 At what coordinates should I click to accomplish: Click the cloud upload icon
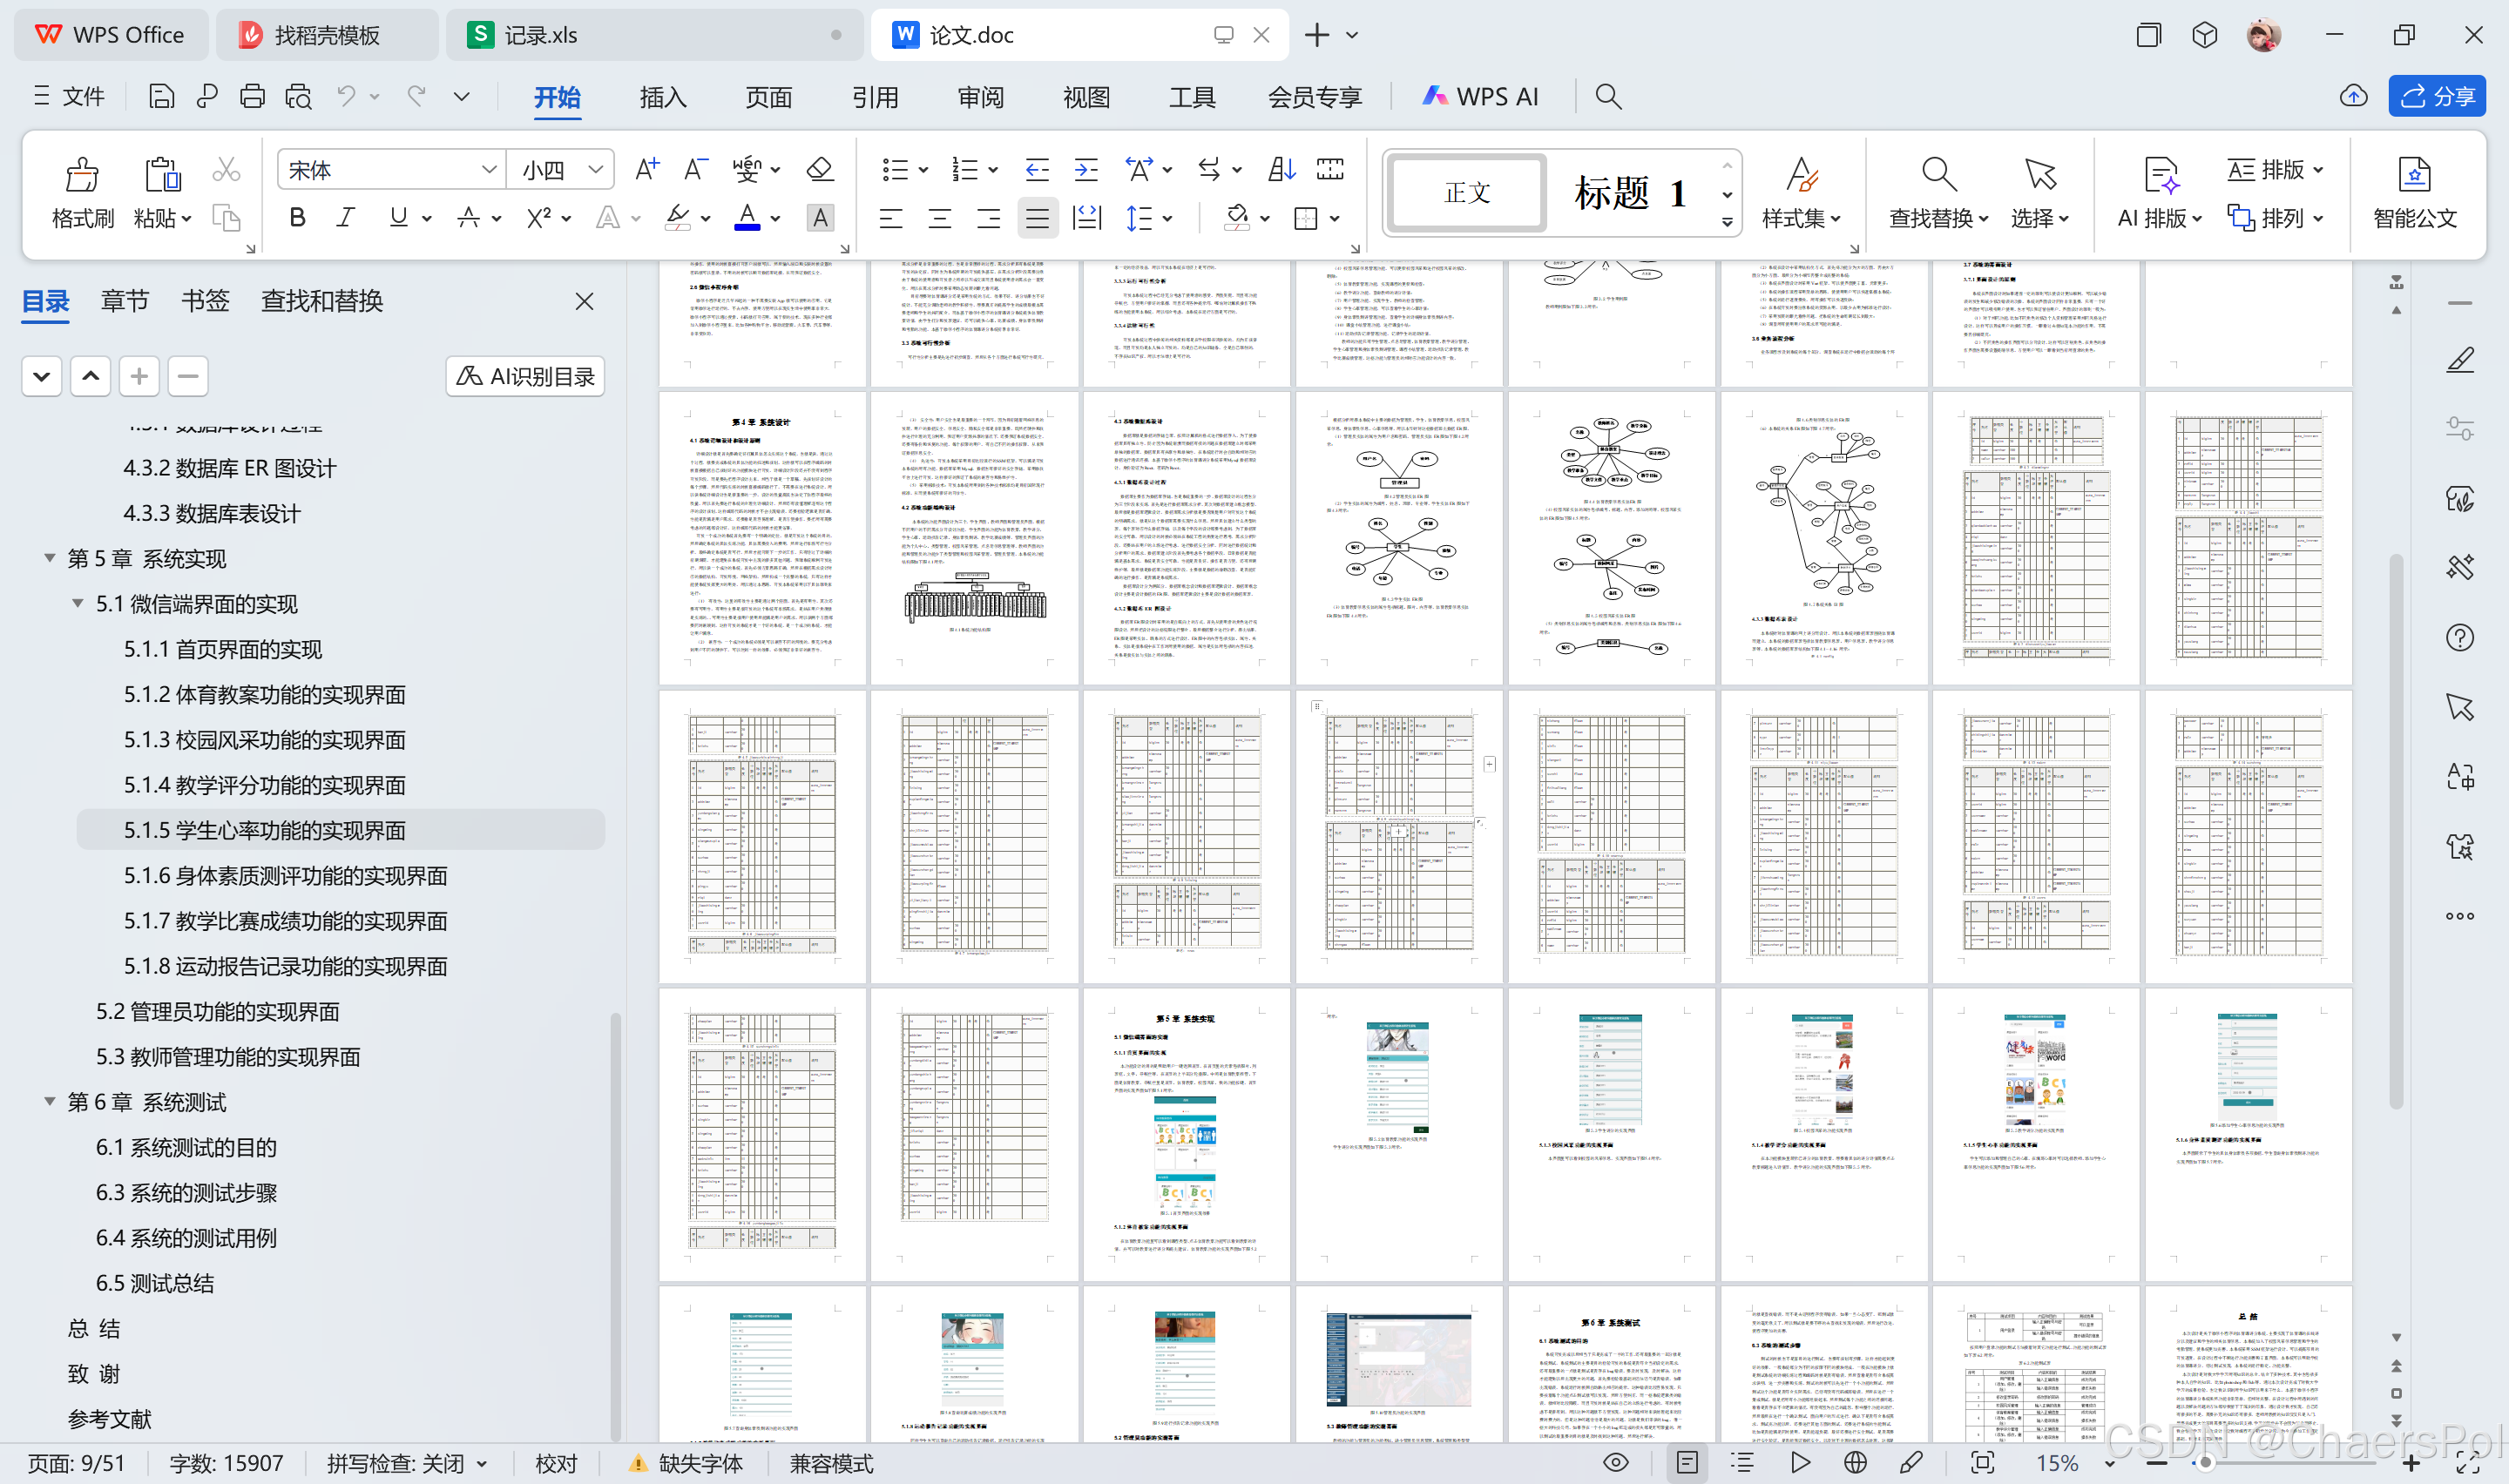point(2353,96)
